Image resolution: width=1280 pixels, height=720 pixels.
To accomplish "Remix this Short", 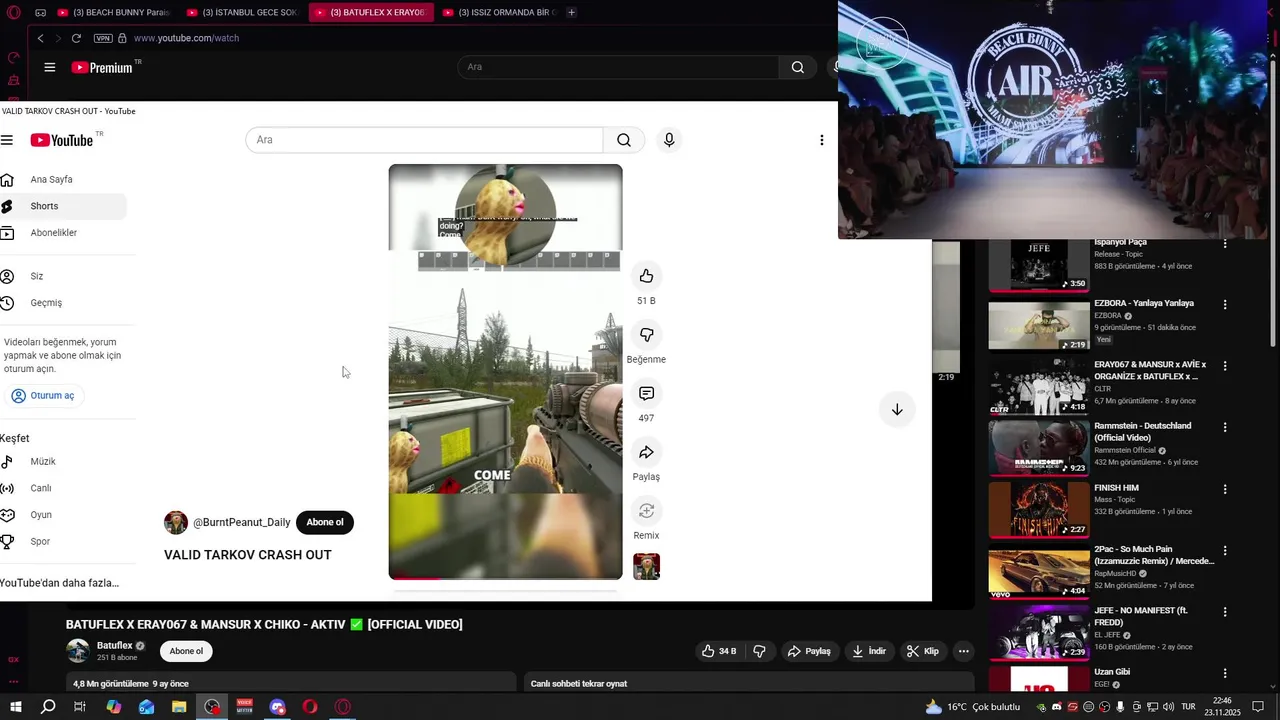I will (646, 511).
